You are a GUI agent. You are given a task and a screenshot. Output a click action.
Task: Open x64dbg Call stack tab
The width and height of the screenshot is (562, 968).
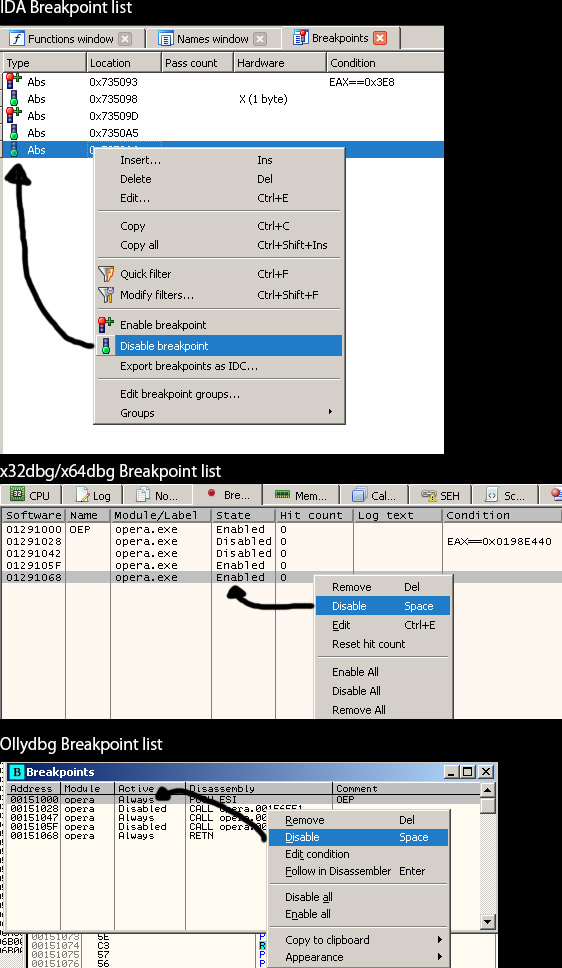tap(374, 495)
